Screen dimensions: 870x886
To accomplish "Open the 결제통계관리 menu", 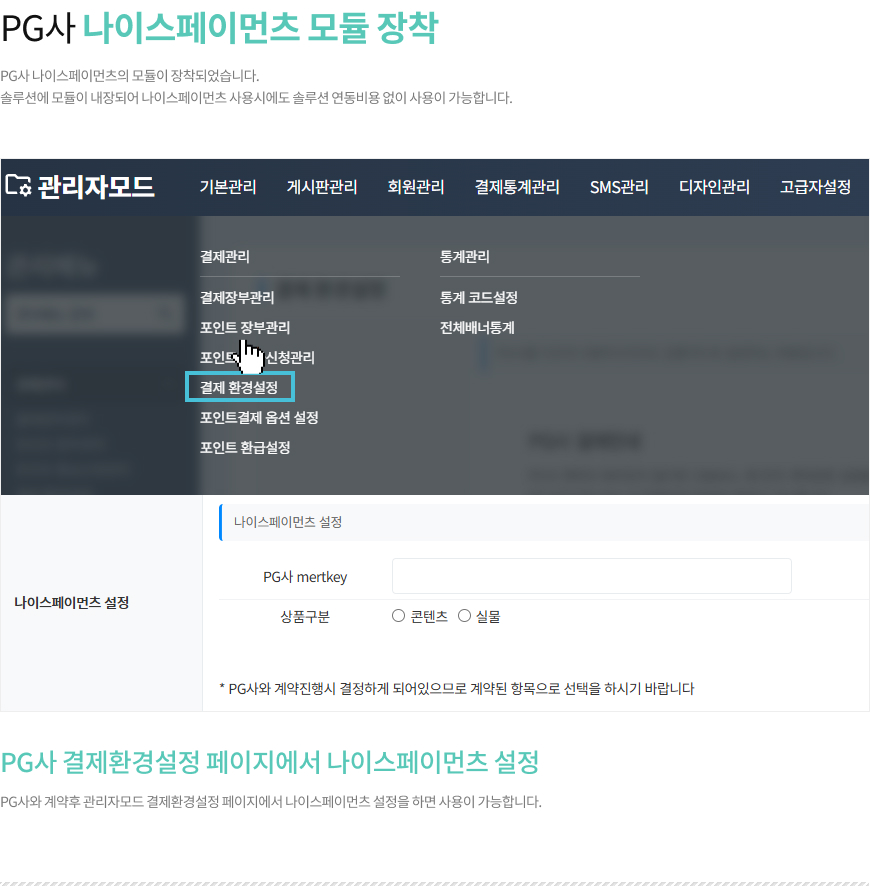I will point(517,187).
